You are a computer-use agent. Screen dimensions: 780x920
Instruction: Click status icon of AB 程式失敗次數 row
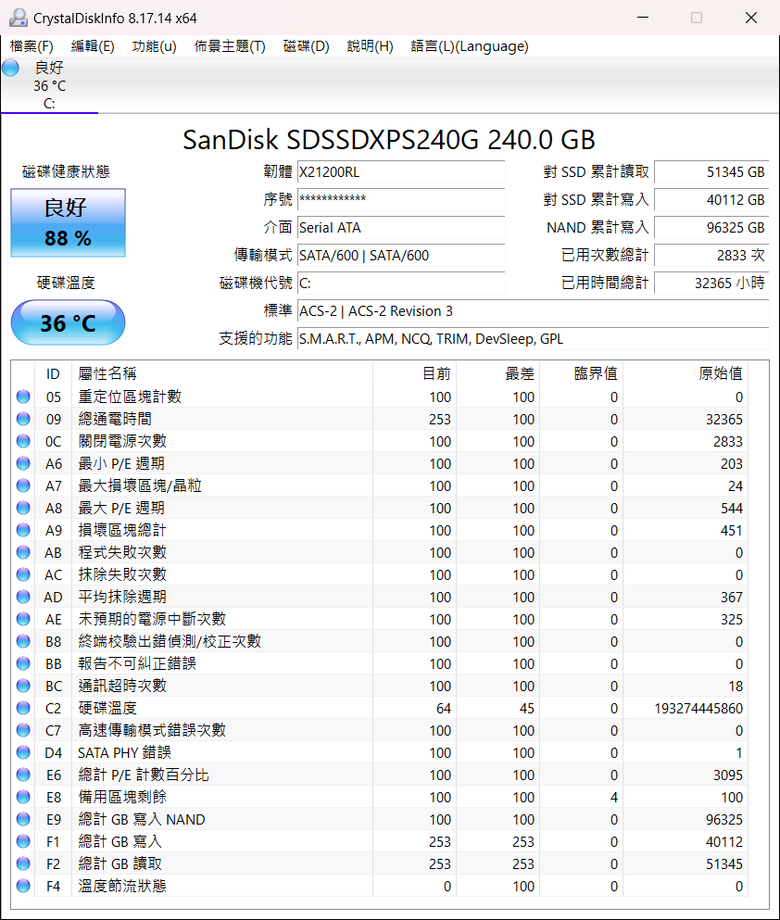[x=23, y=553]
